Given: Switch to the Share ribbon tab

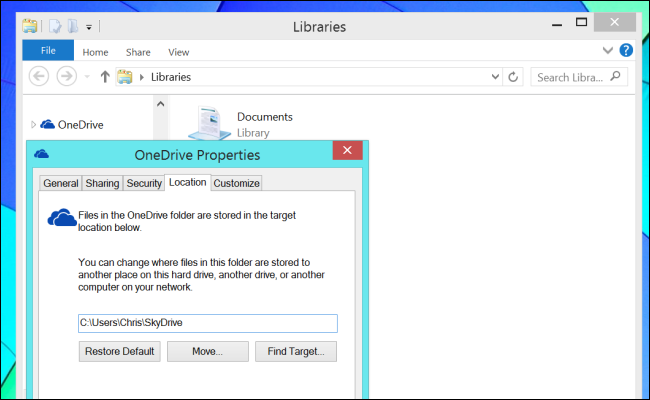Looking at the screenshot, I should 138,52.
